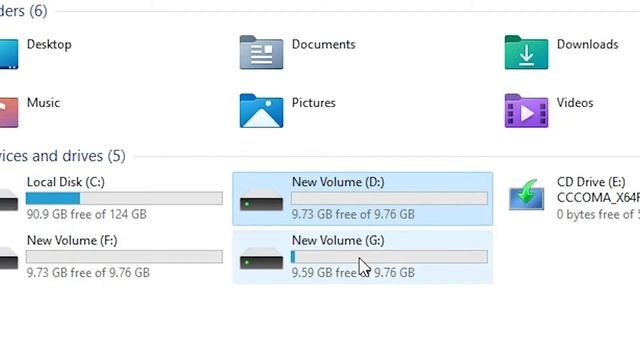Screen dimensions: 640x360
Task: Click the New Volume (G:) label
Action: (338, 240)
